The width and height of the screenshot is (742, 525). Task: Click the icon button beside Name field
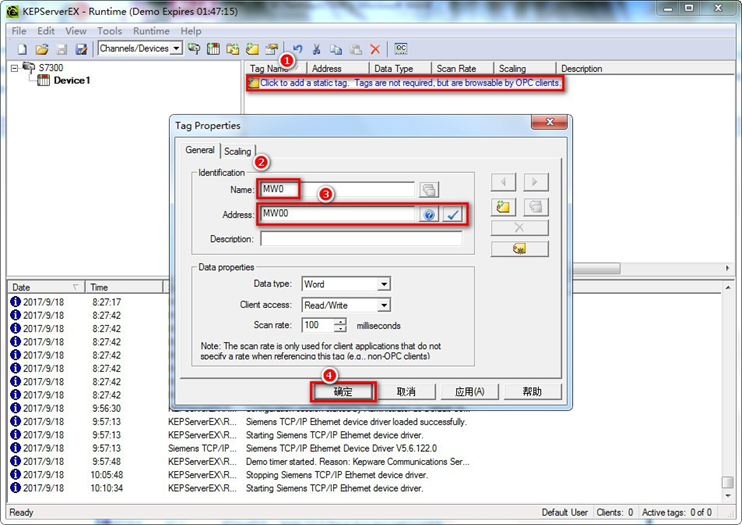(429, 190)
